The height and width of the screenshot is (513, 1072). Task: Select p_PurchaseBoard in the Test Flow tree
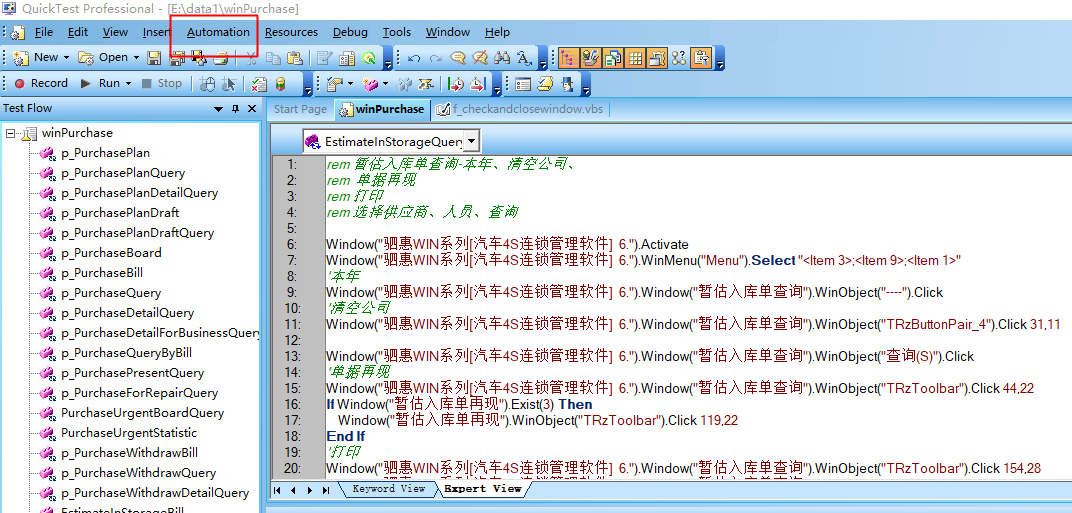coord(111,253)
